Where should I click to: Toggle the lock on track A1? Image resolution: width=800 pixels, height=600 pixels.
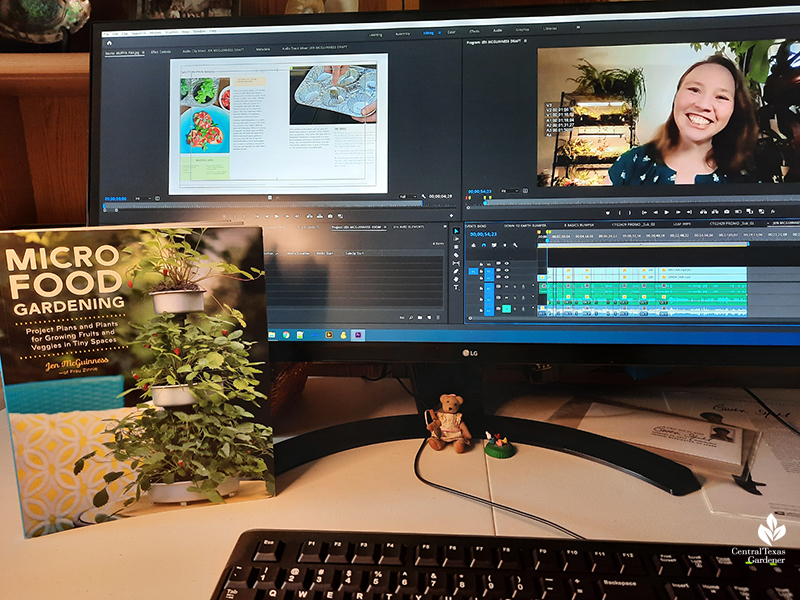481,288
